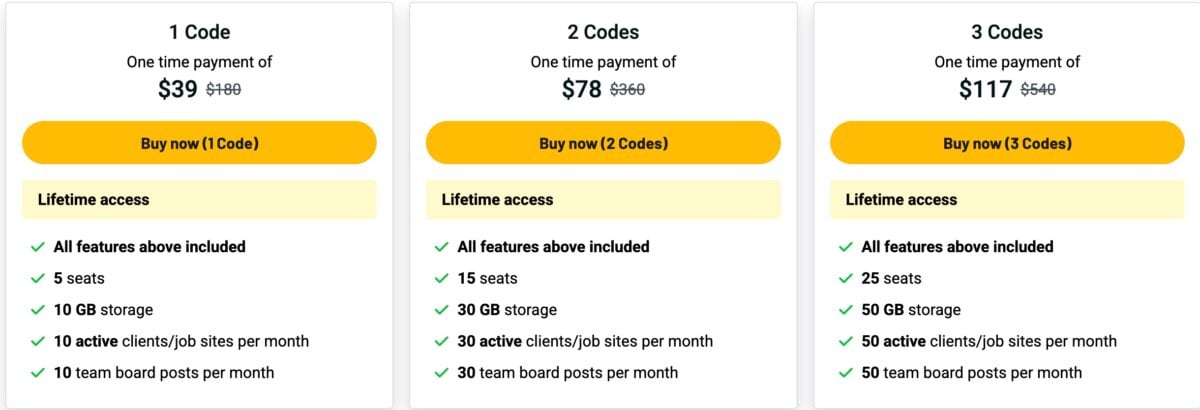The height and width of the screenshot is (410, 1200).
Task: Click checkmark next to 10 GB storage
Action: tap(38, 310)
